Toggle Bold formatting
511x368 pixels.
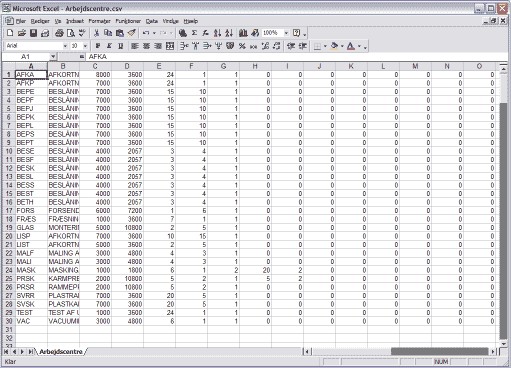98,46
